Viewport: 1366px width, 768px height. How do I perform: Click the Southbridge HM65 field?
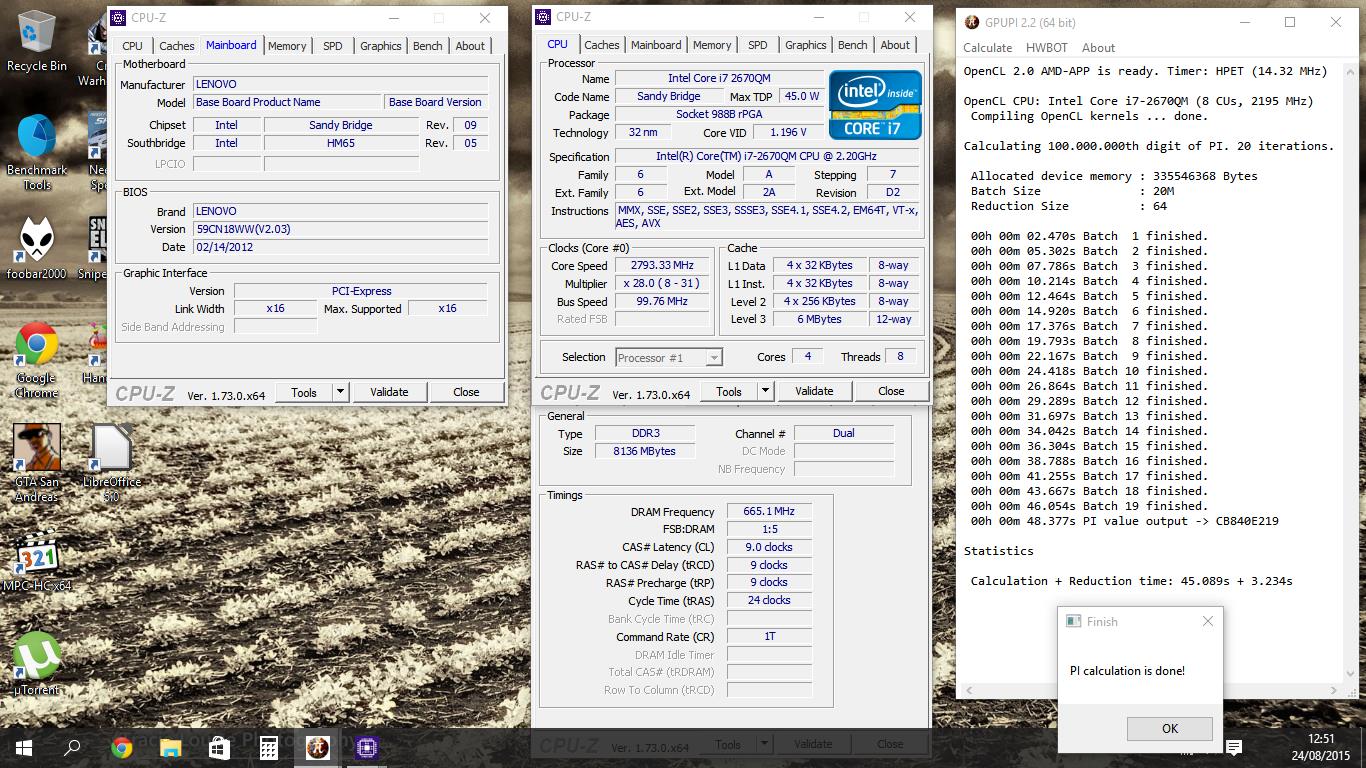(x=341, y=143)
